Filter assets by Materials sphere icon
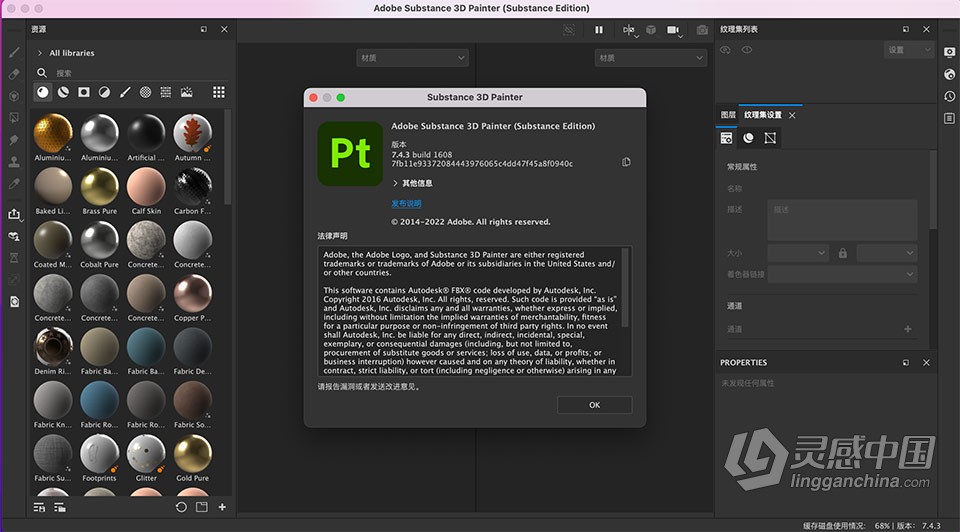 [x=42, y=92]
